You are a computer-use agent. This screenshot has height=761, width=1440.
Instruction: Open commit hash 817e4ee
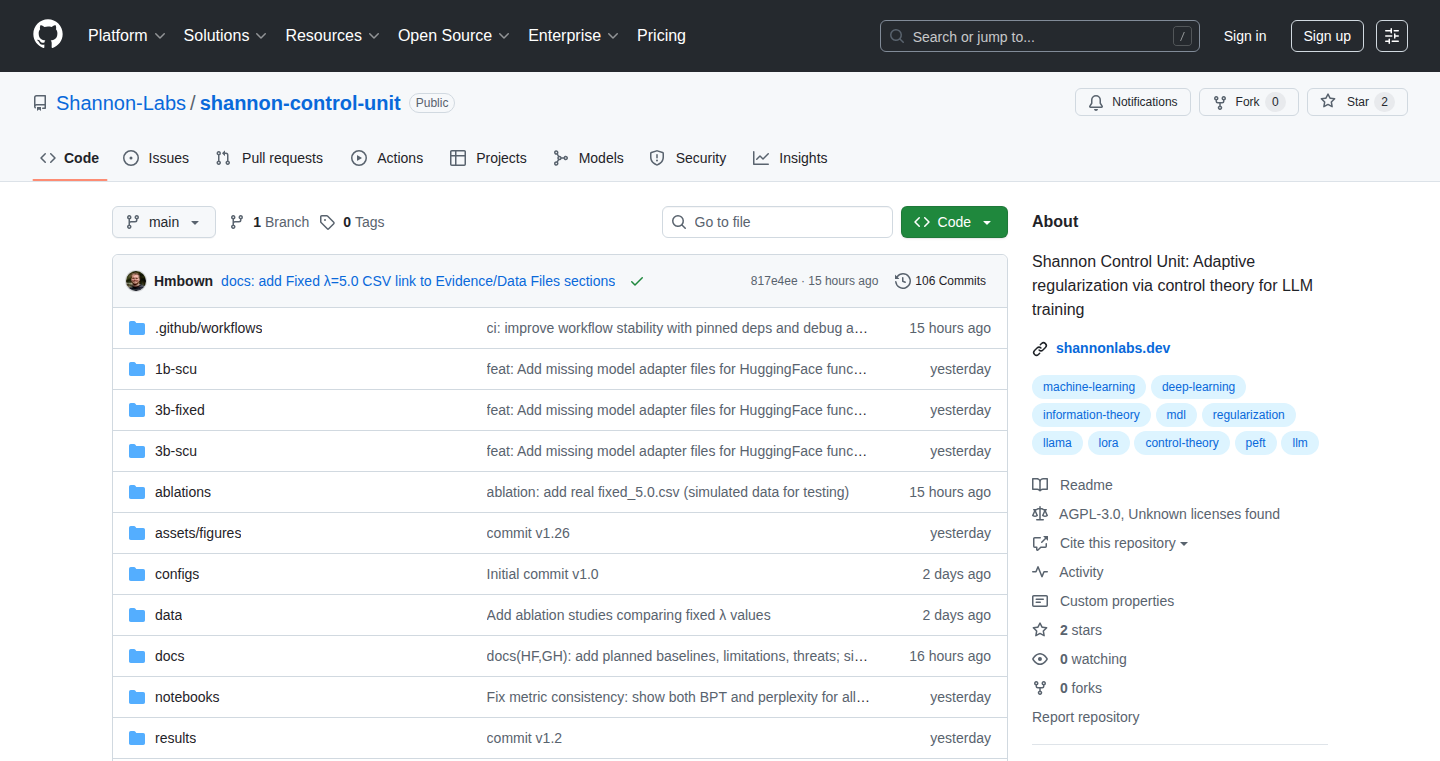pyautogui.click(x=774, y=281)
